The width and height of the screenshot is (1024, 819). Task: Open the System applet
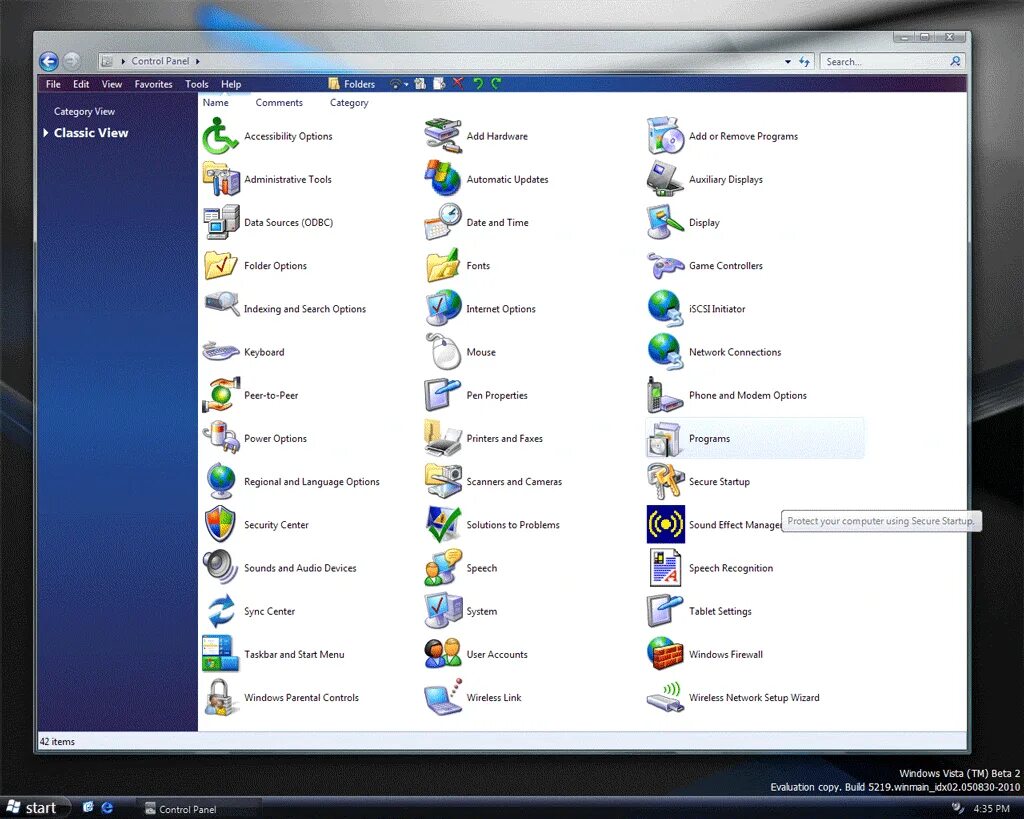click(x=461, y=610)
